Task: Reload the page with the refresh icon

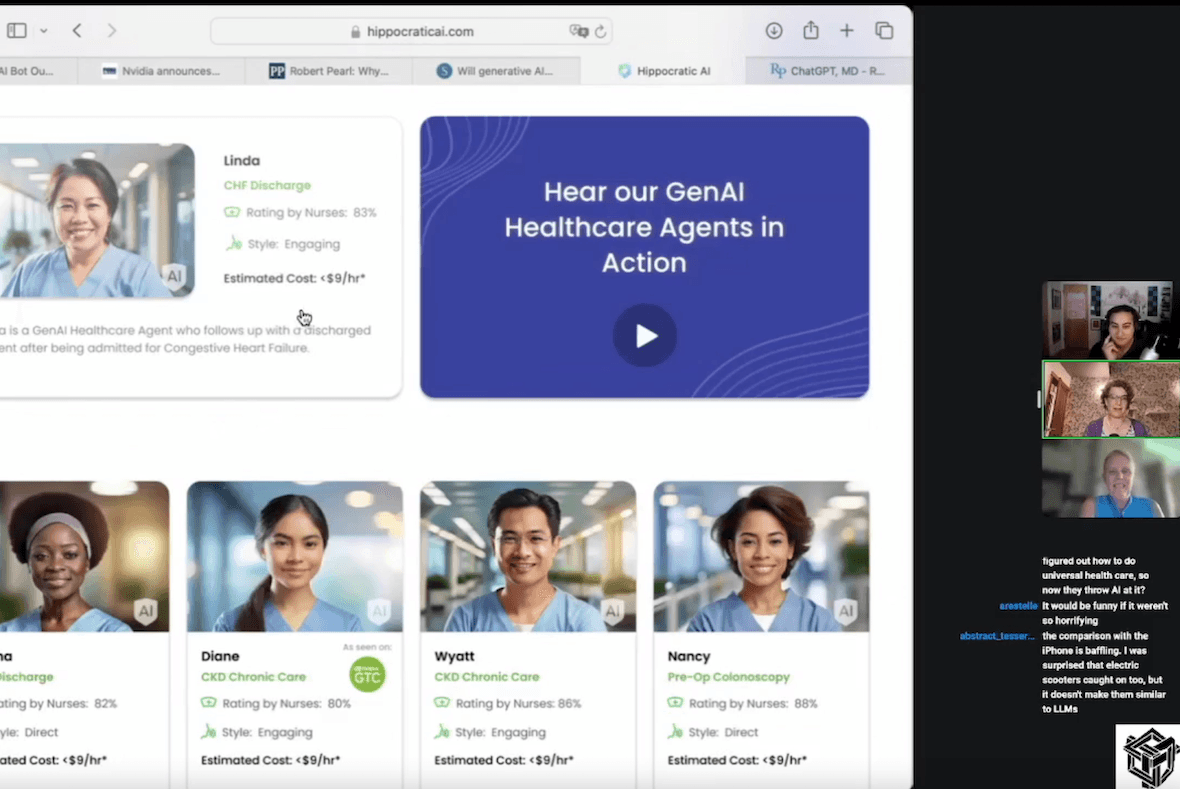Action: click(601, 32)
